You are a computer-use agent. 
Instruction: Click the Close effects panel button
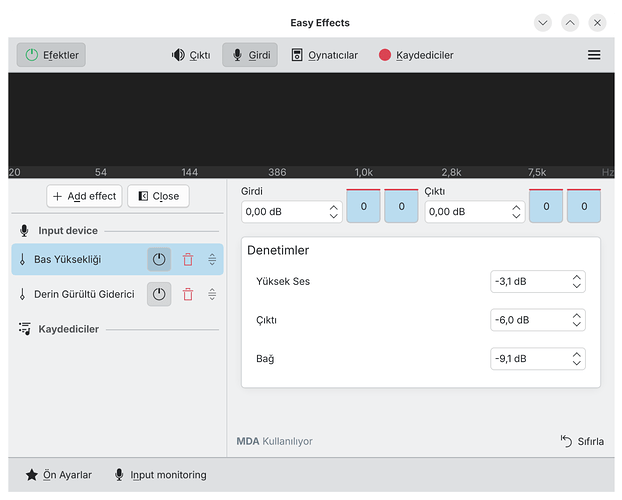point(158,196)
